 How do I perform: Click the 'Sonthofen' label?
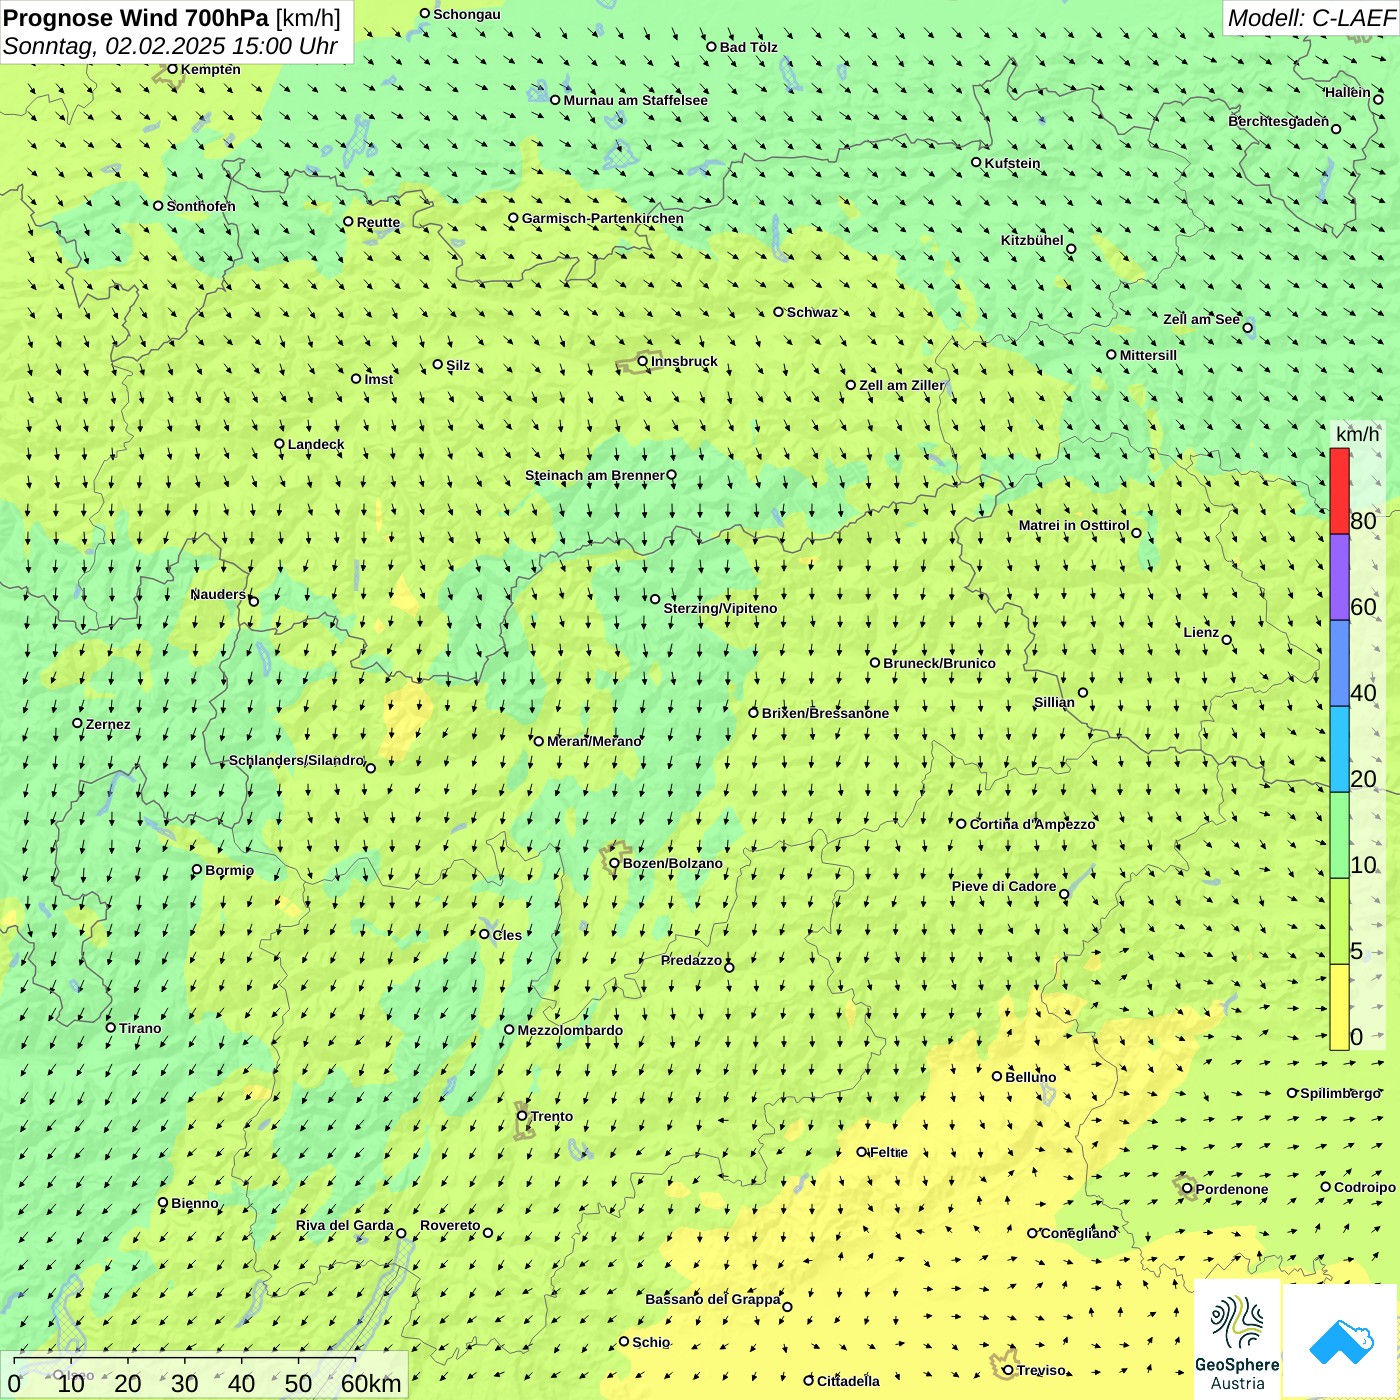click(x=201, y=206)
